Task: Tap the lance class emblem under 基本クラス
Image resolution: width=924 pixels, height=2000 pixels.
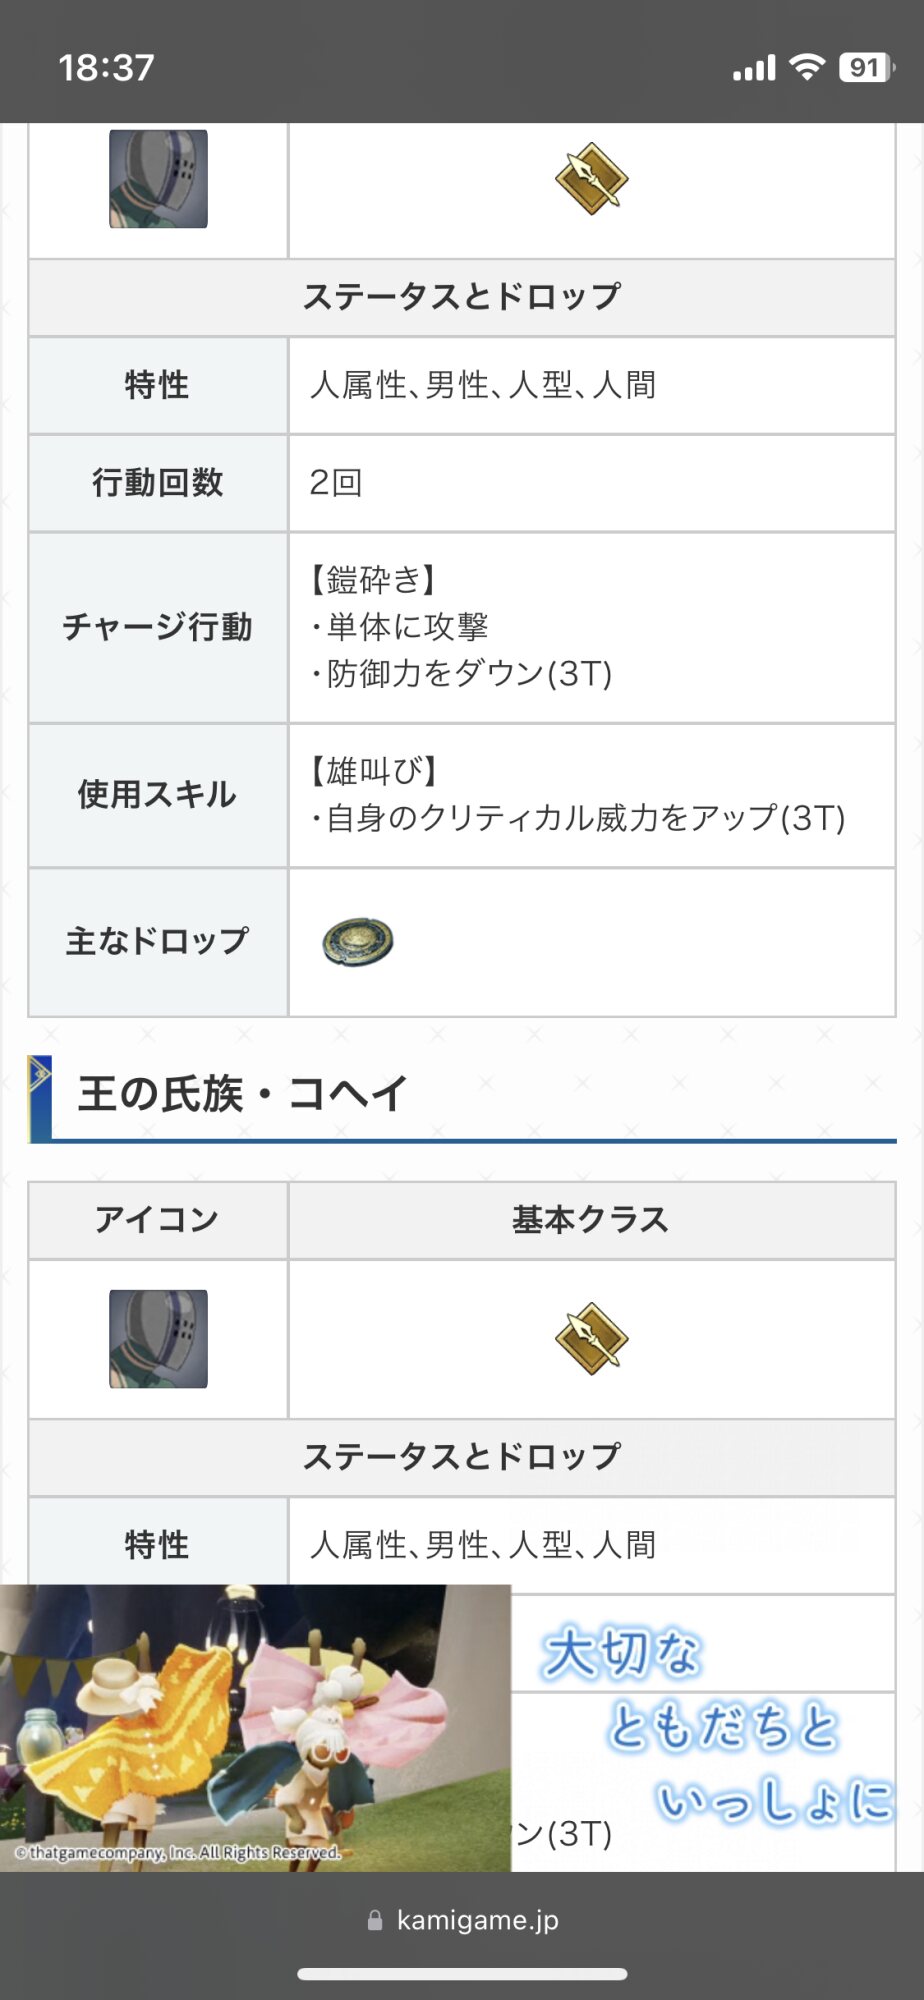Action: click(x=591, y=1339)
